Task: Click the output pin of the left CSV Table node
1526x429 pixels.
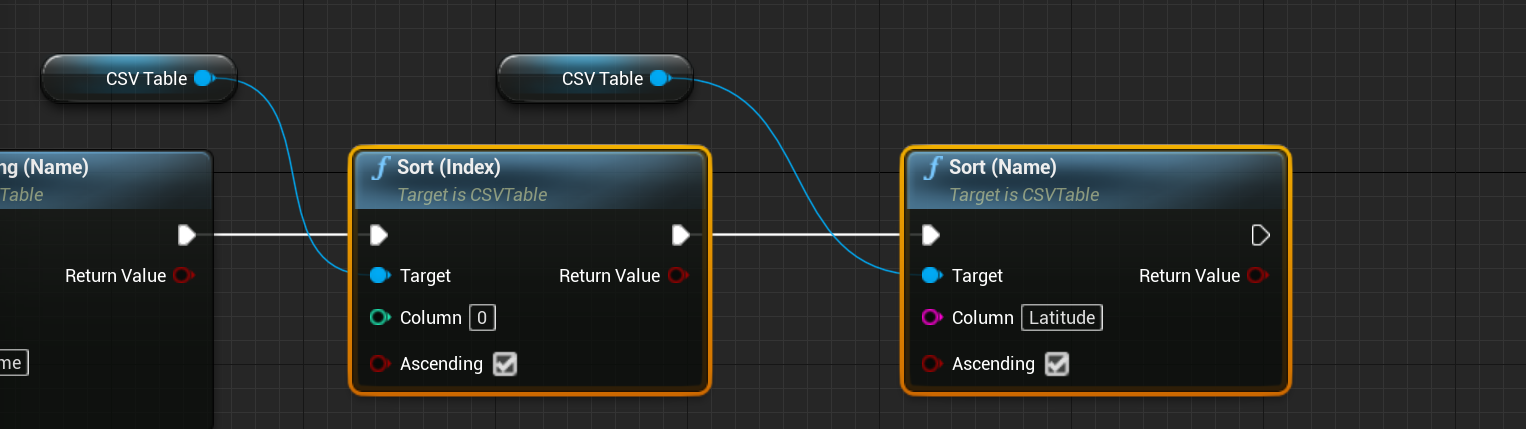Action: [x=203, y=78]
